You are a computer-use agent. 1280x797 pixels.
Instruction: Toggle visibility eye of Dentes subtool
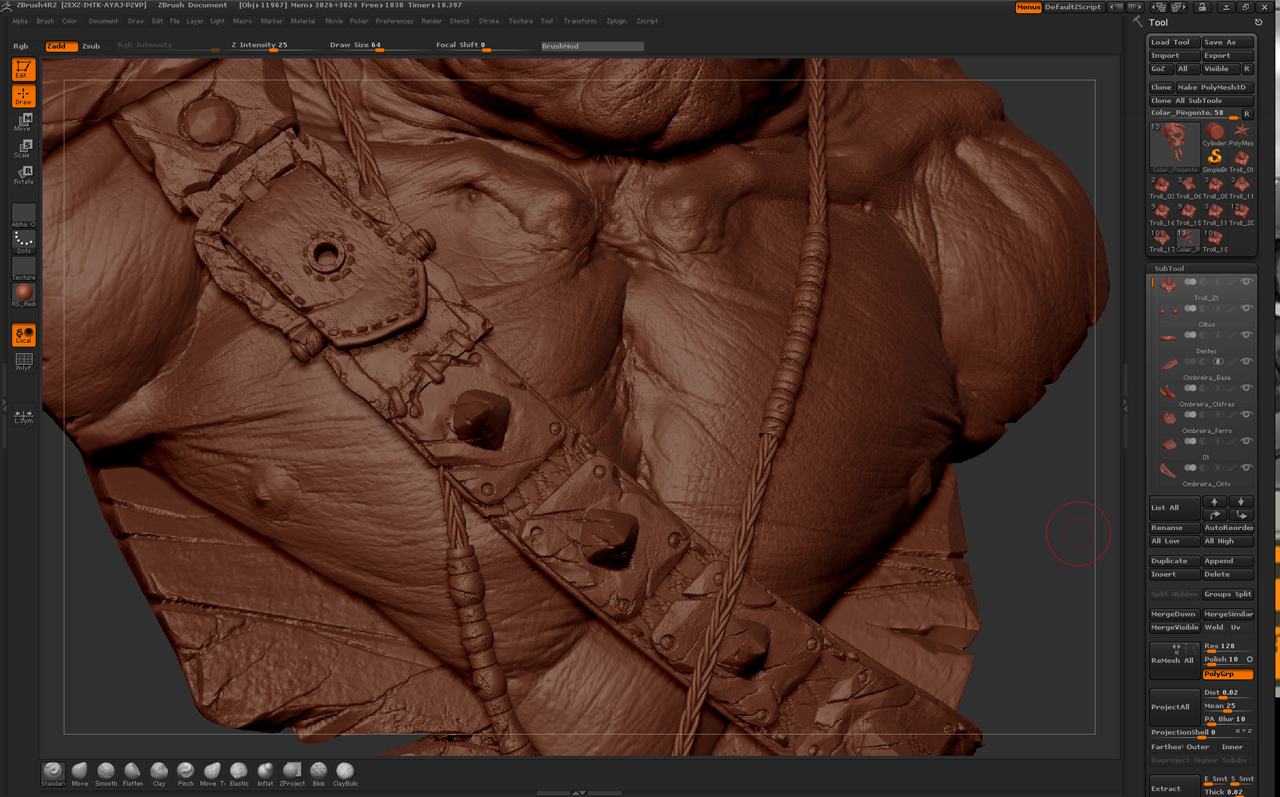point(1246,335)
